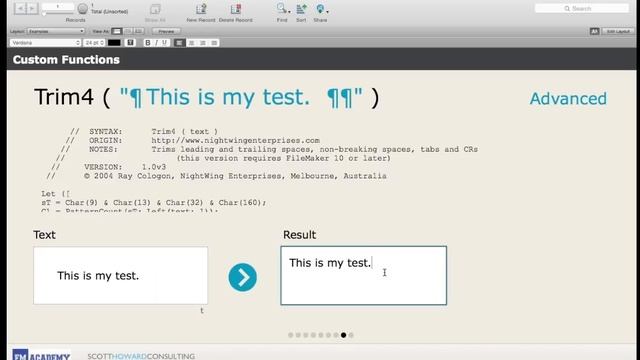Click the found set pie chart icon
Viewport: 640px width, 360px height.
coord(82,9)
